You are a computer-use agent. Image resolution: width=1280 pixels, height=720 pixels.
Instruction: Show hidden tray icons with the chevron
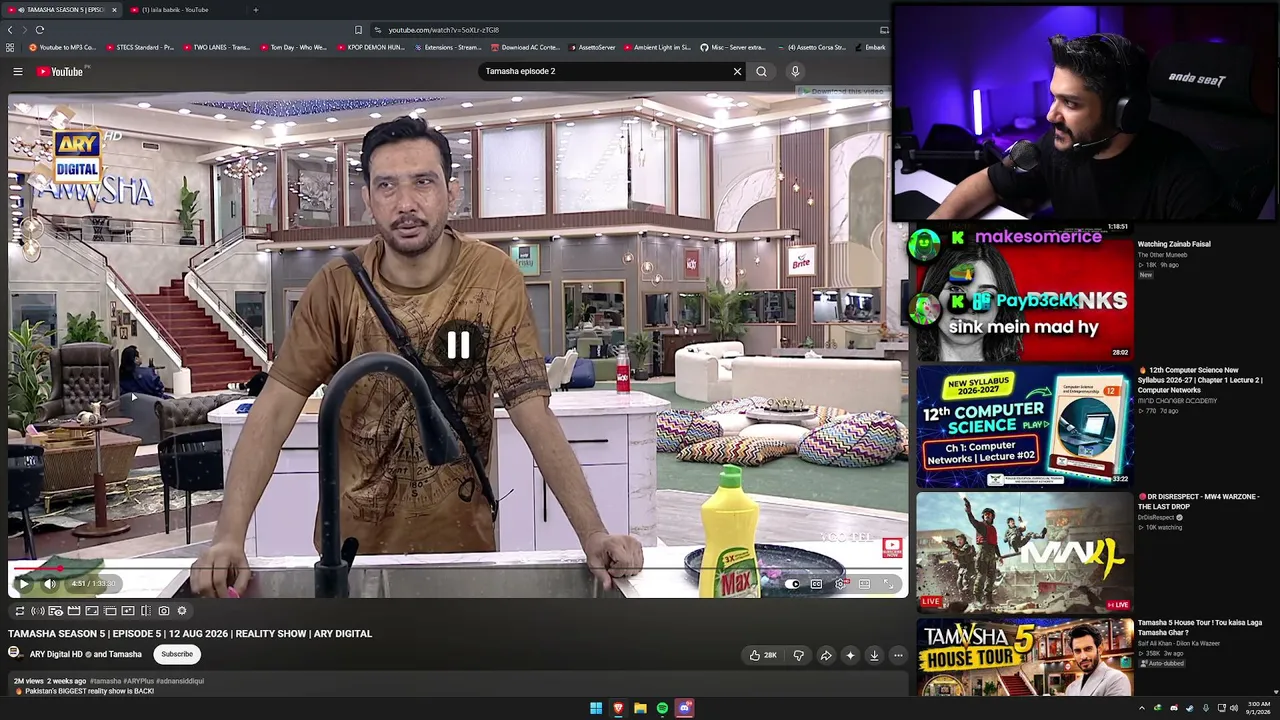pos(1141,708)
